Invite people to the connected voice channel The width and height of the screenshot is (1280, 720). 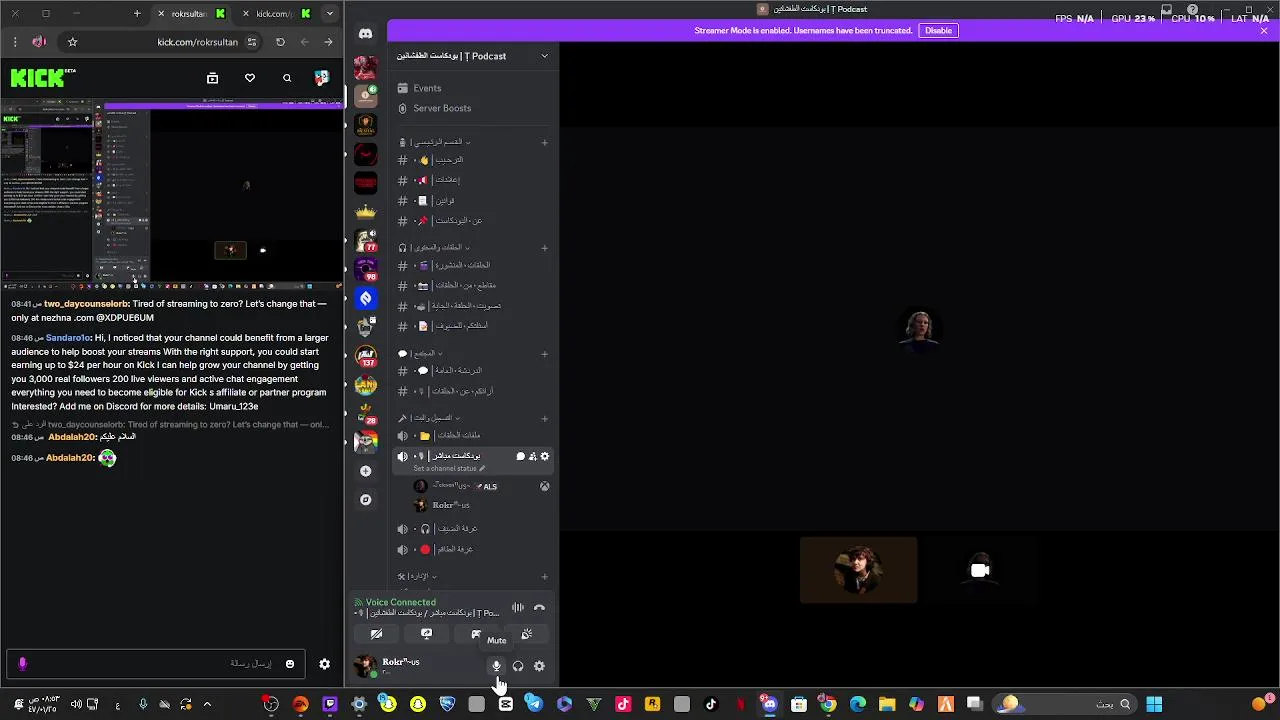532,456
